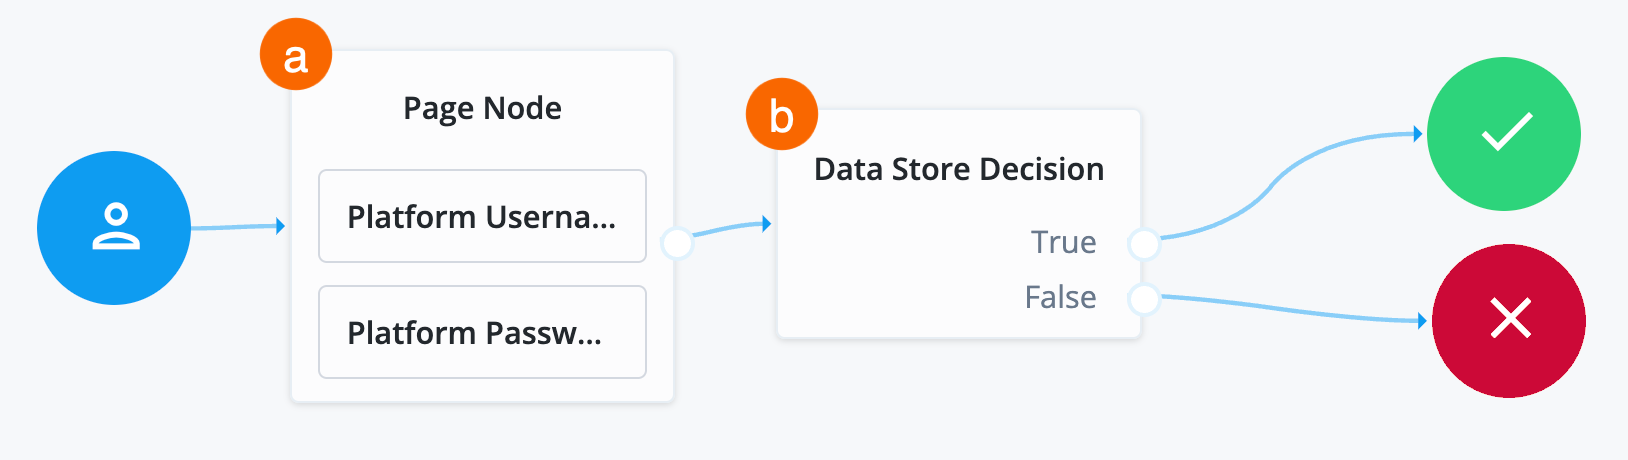Click the arrowhead entering the failure node
Screen dimensions: 1628x460
point(1422,321)
